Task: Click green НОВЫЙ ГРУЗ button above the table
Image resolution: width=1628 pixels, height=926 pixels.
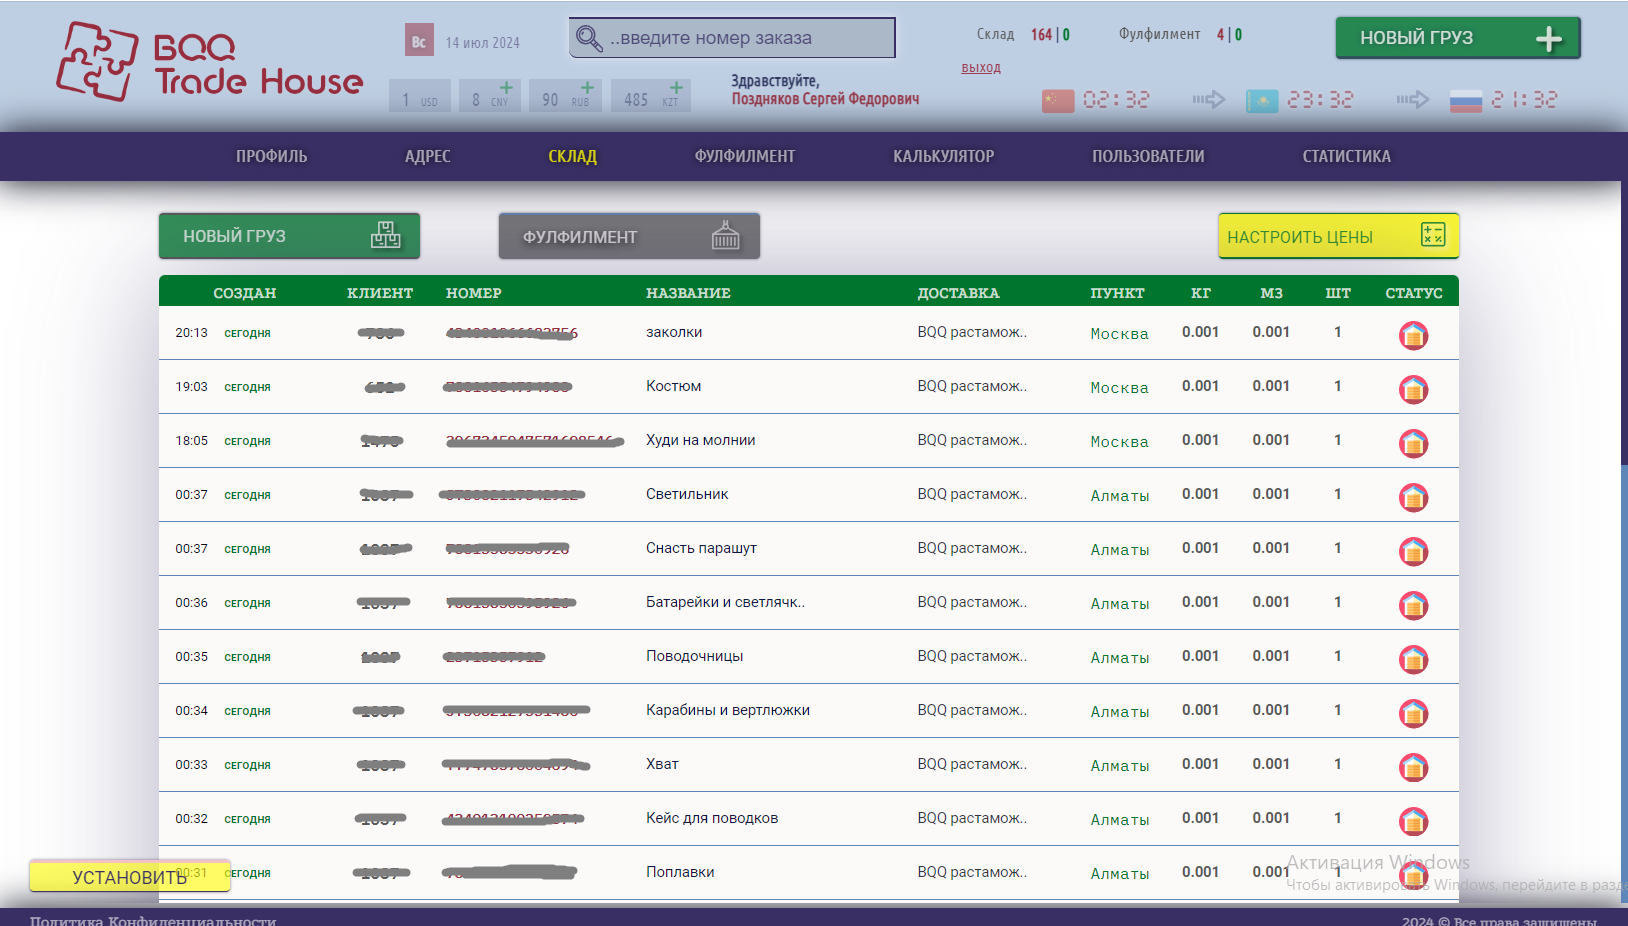Action: click(289, 236)
